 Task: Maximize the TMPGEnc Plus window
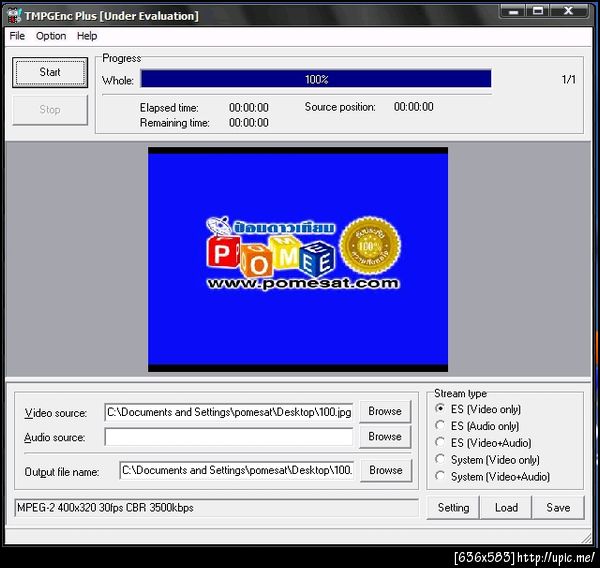point(538,11)
